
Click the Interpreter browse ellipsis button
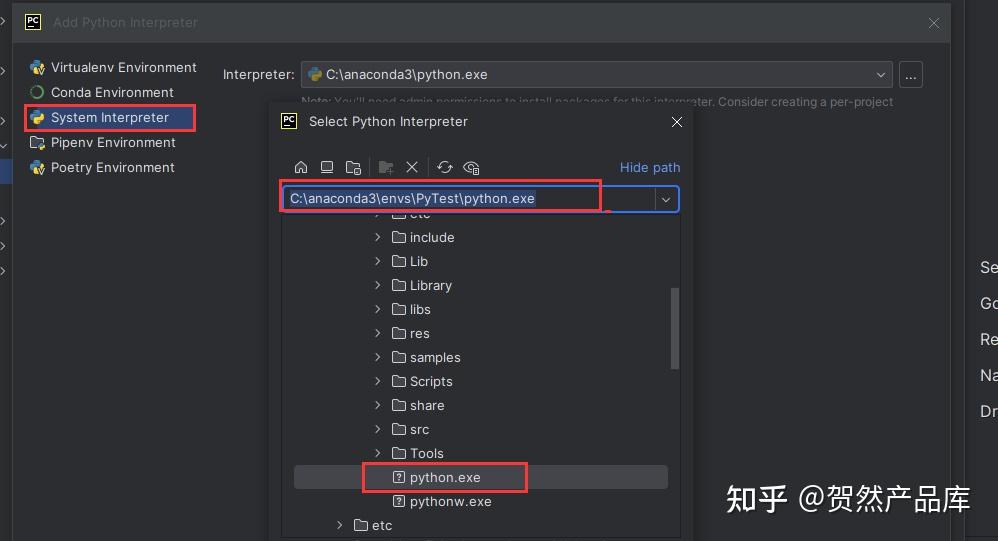pyautogui.click(x=911, y=75)
